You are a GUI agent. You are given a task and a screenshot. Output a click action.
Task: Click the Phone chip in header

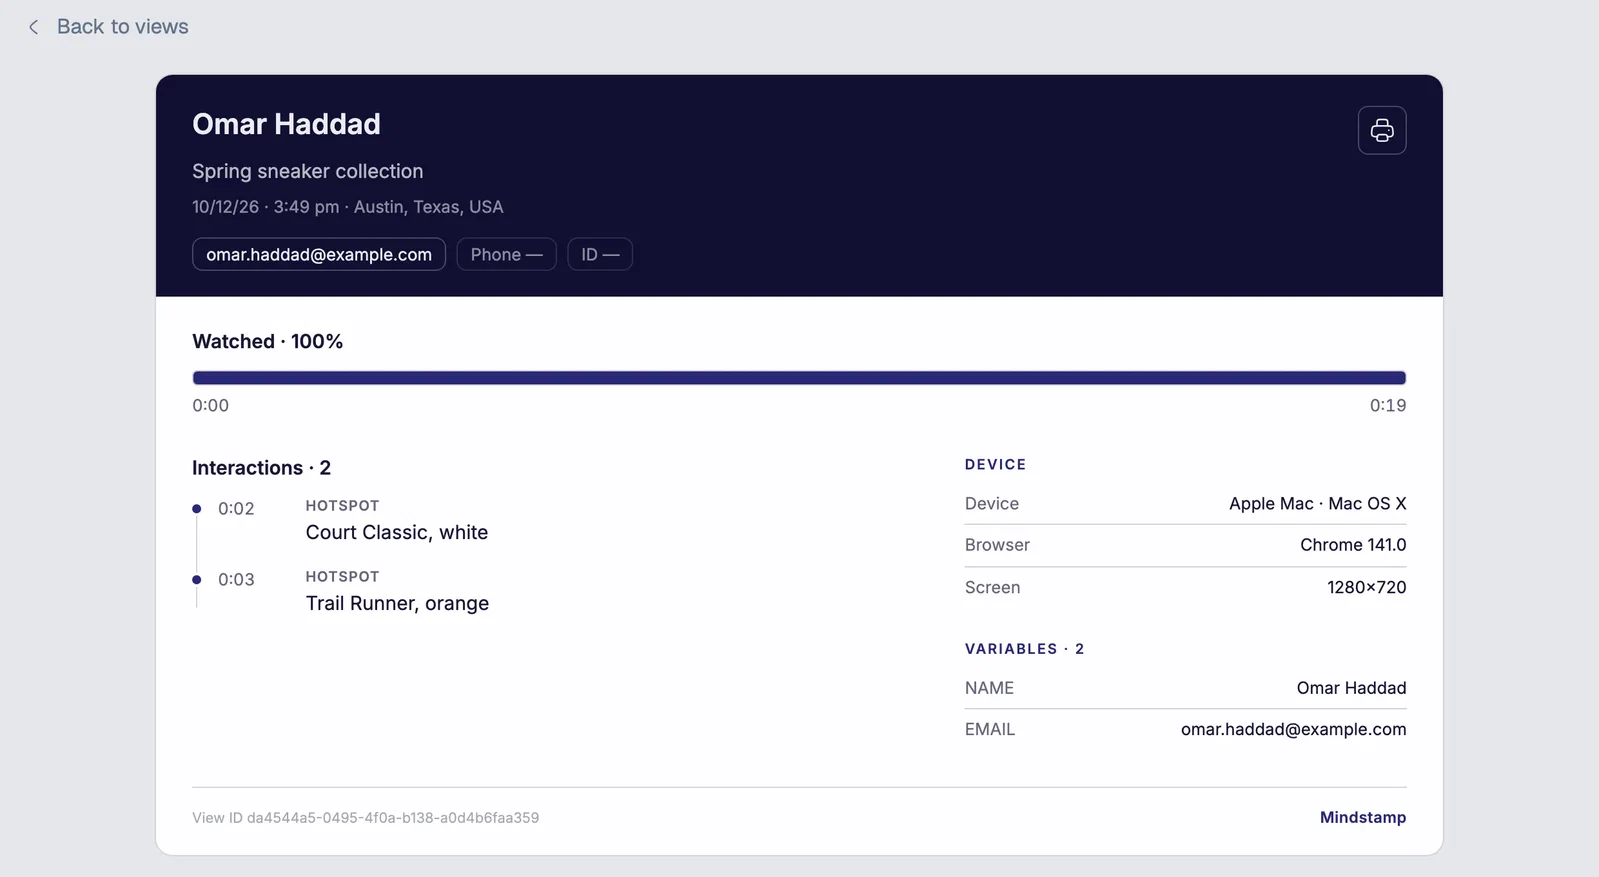tap(506, 254)
